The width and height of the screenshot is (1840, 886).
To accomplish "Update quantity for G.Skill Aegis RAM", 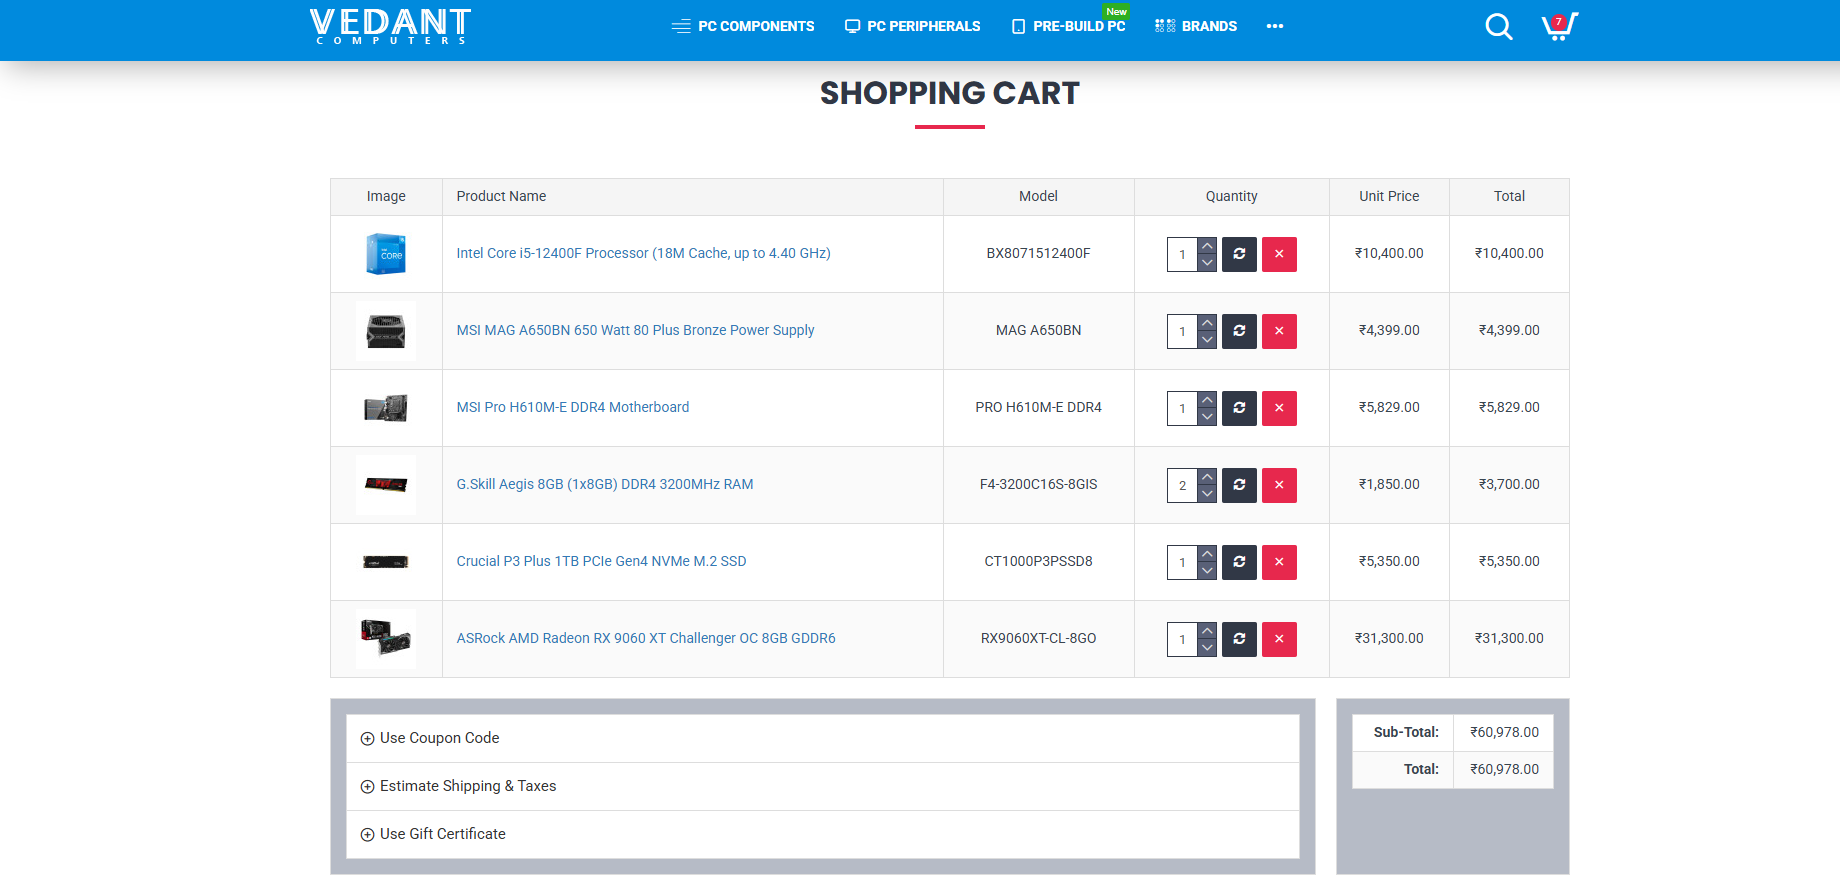I will point(1239,485).
